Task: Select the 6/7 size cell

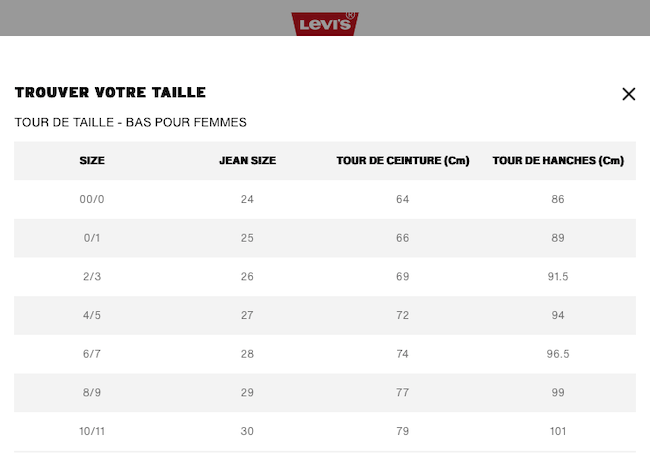Action: tap(92, 354)
